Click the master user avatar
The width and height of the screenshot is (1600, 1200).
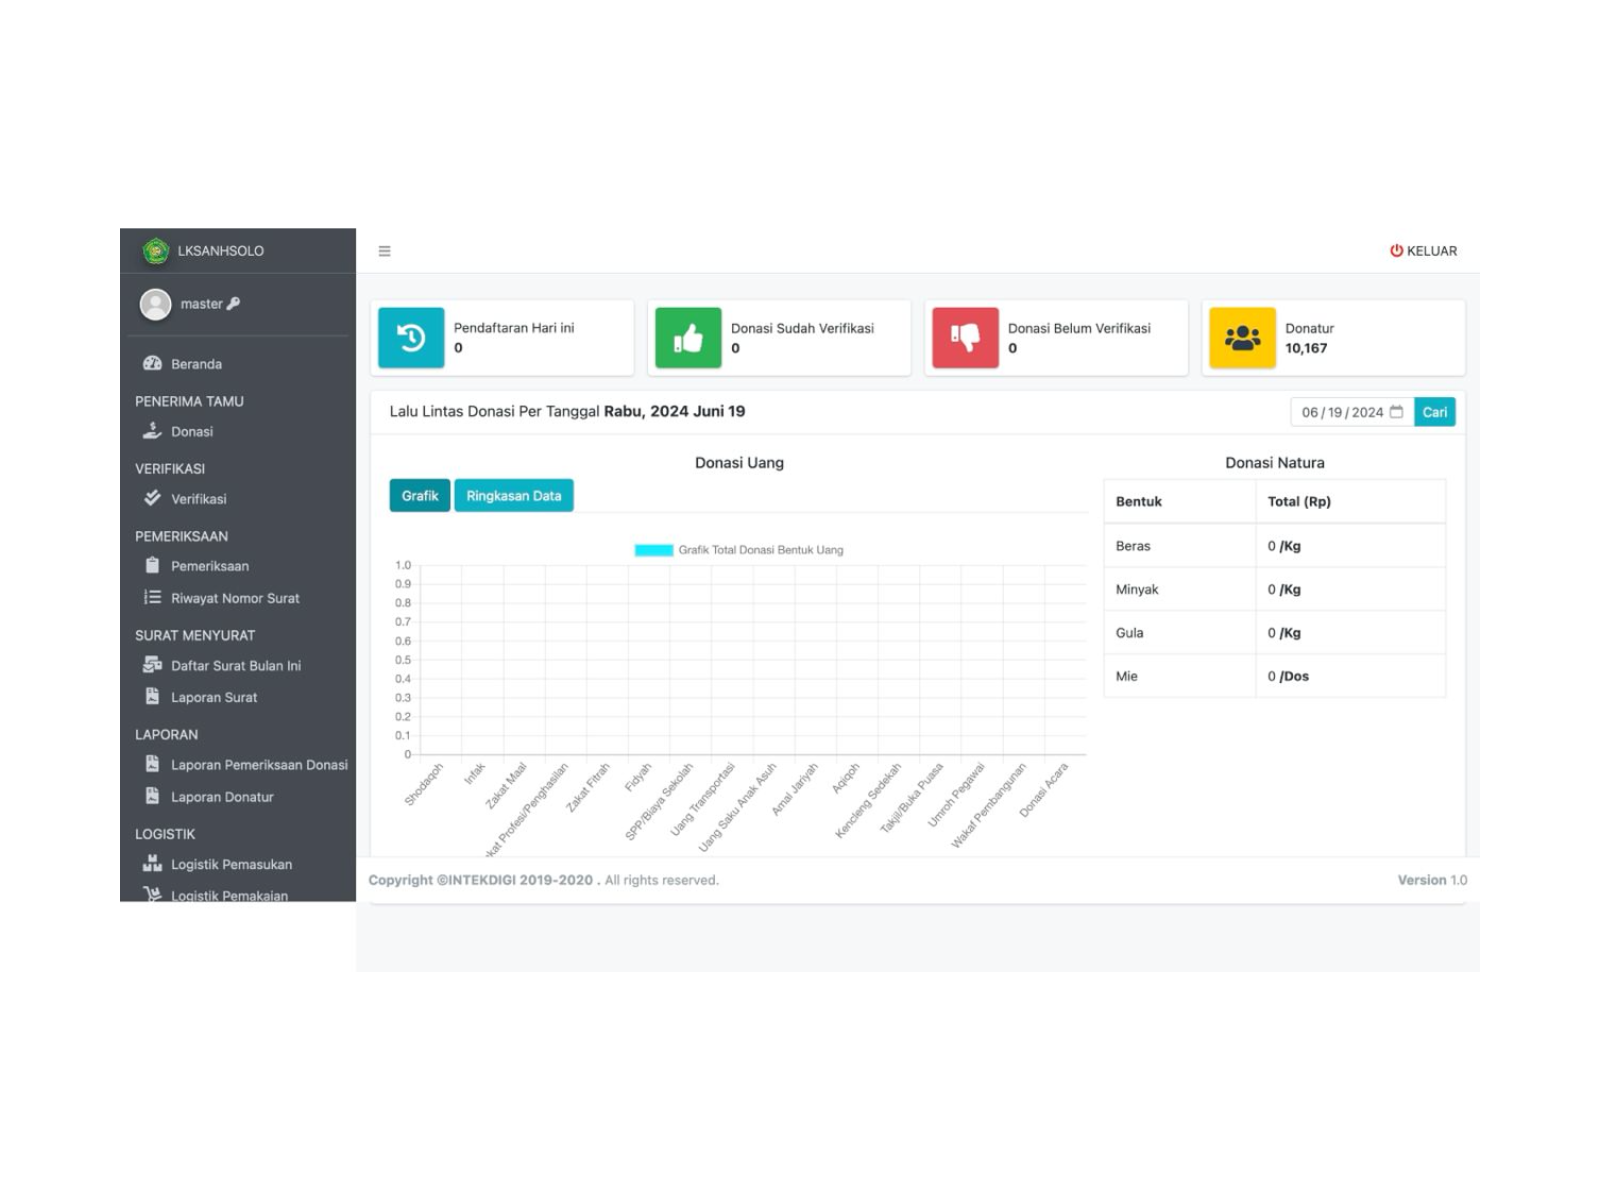[155, 304]
